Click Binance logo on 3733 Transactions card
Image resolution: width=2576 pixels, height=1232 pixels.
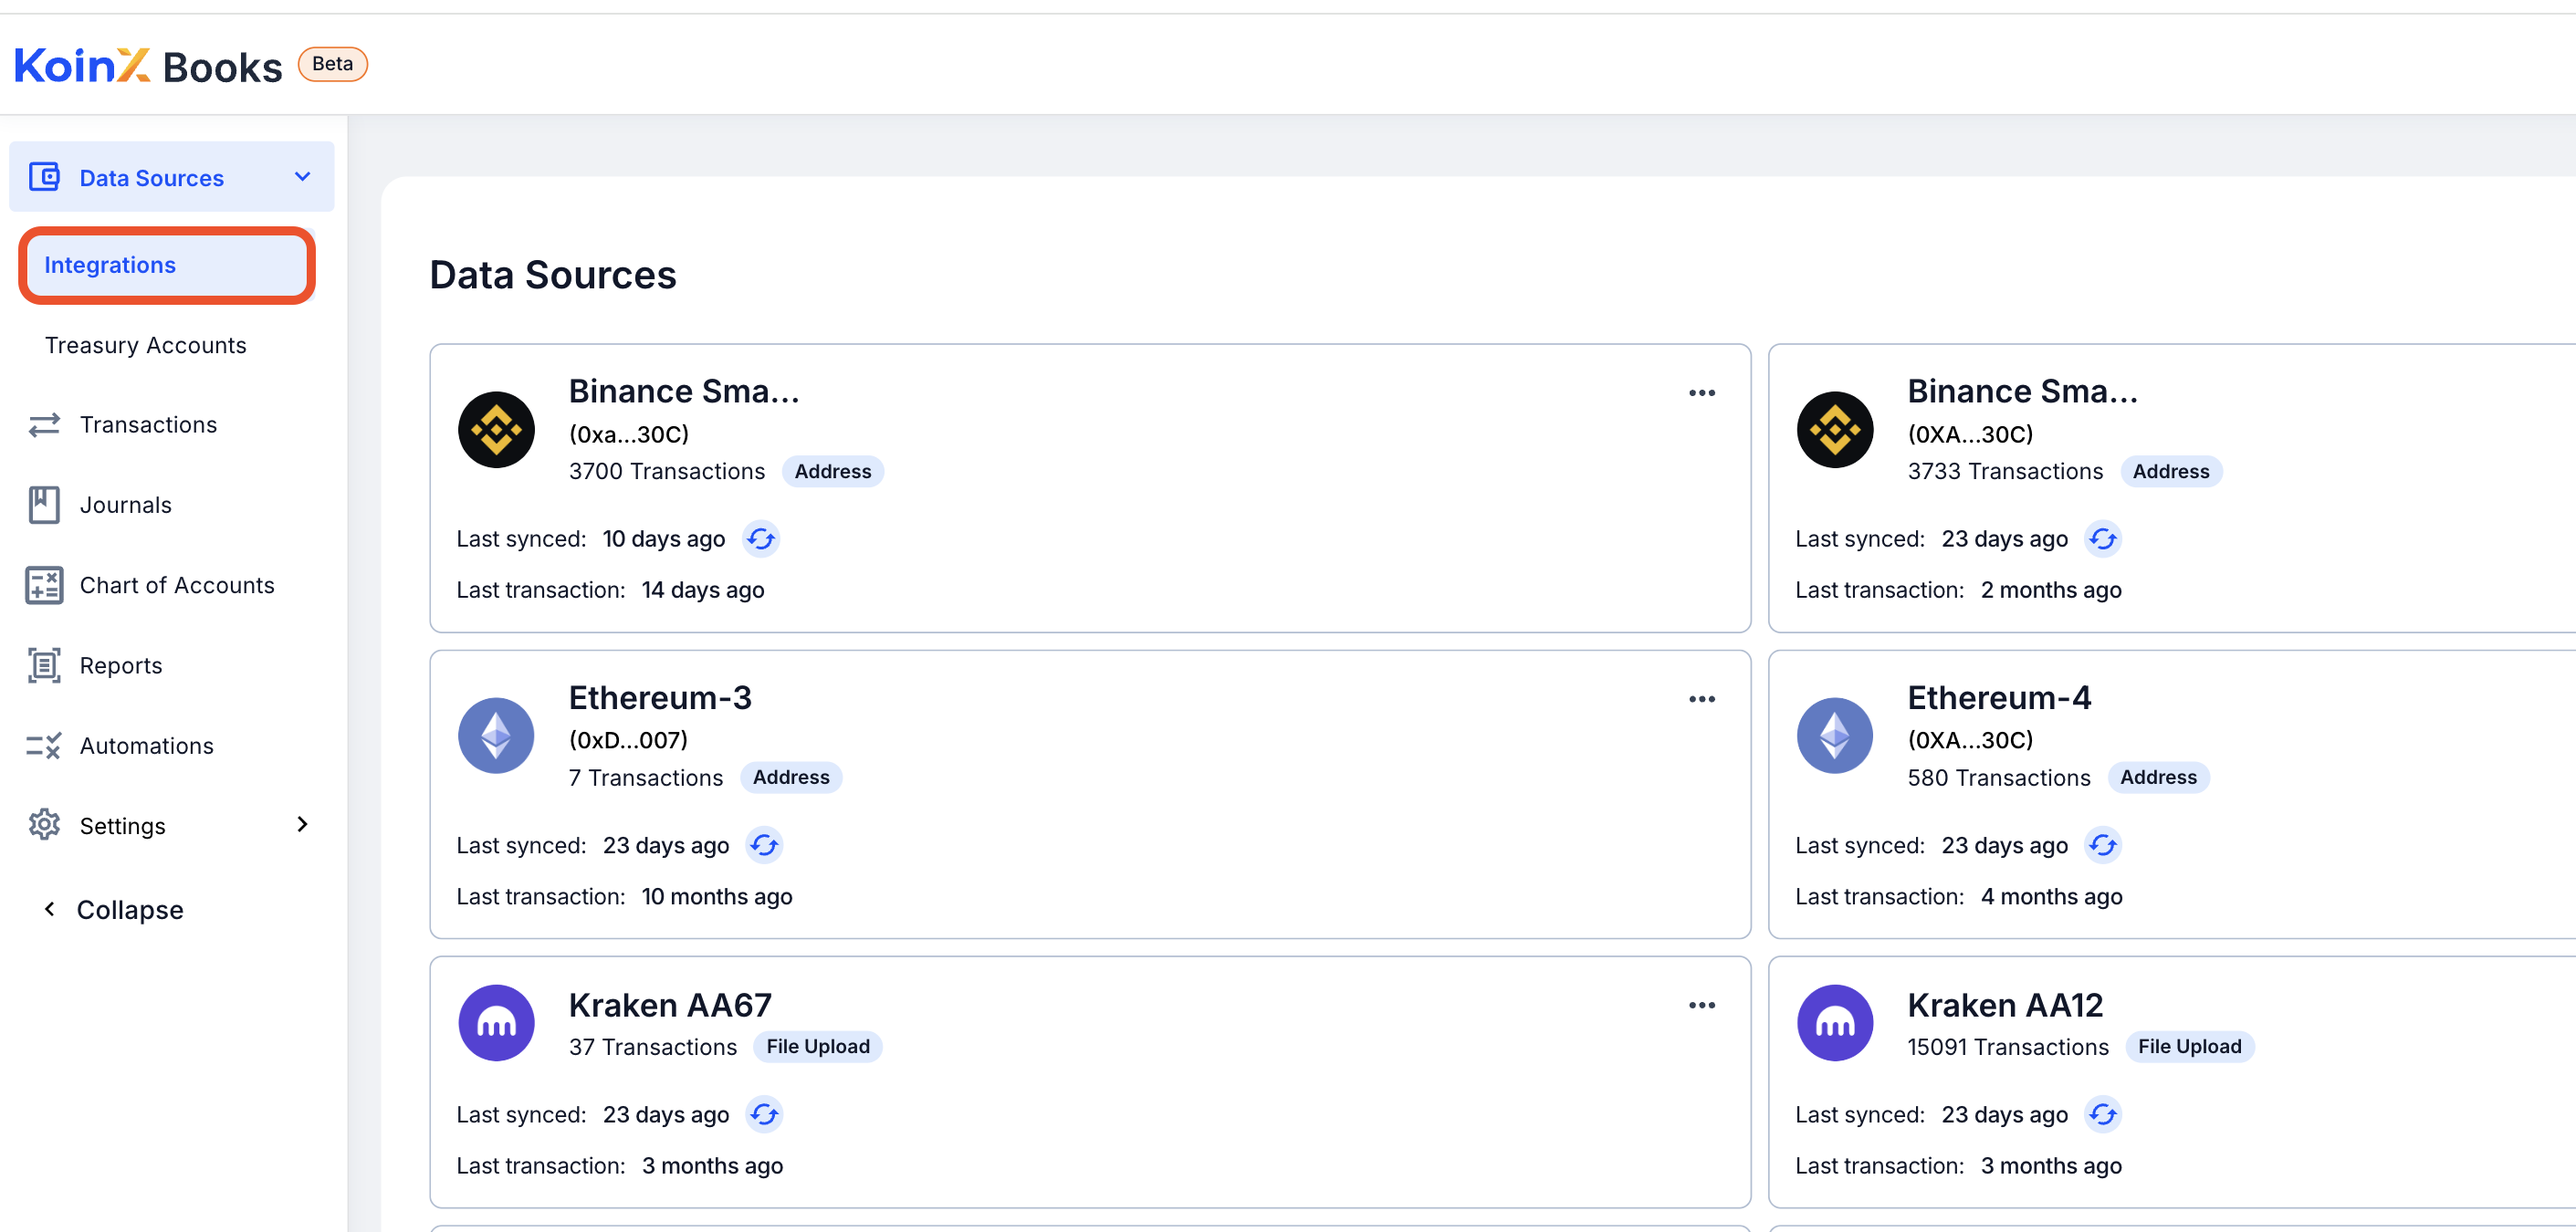[x=1834, y=430]
